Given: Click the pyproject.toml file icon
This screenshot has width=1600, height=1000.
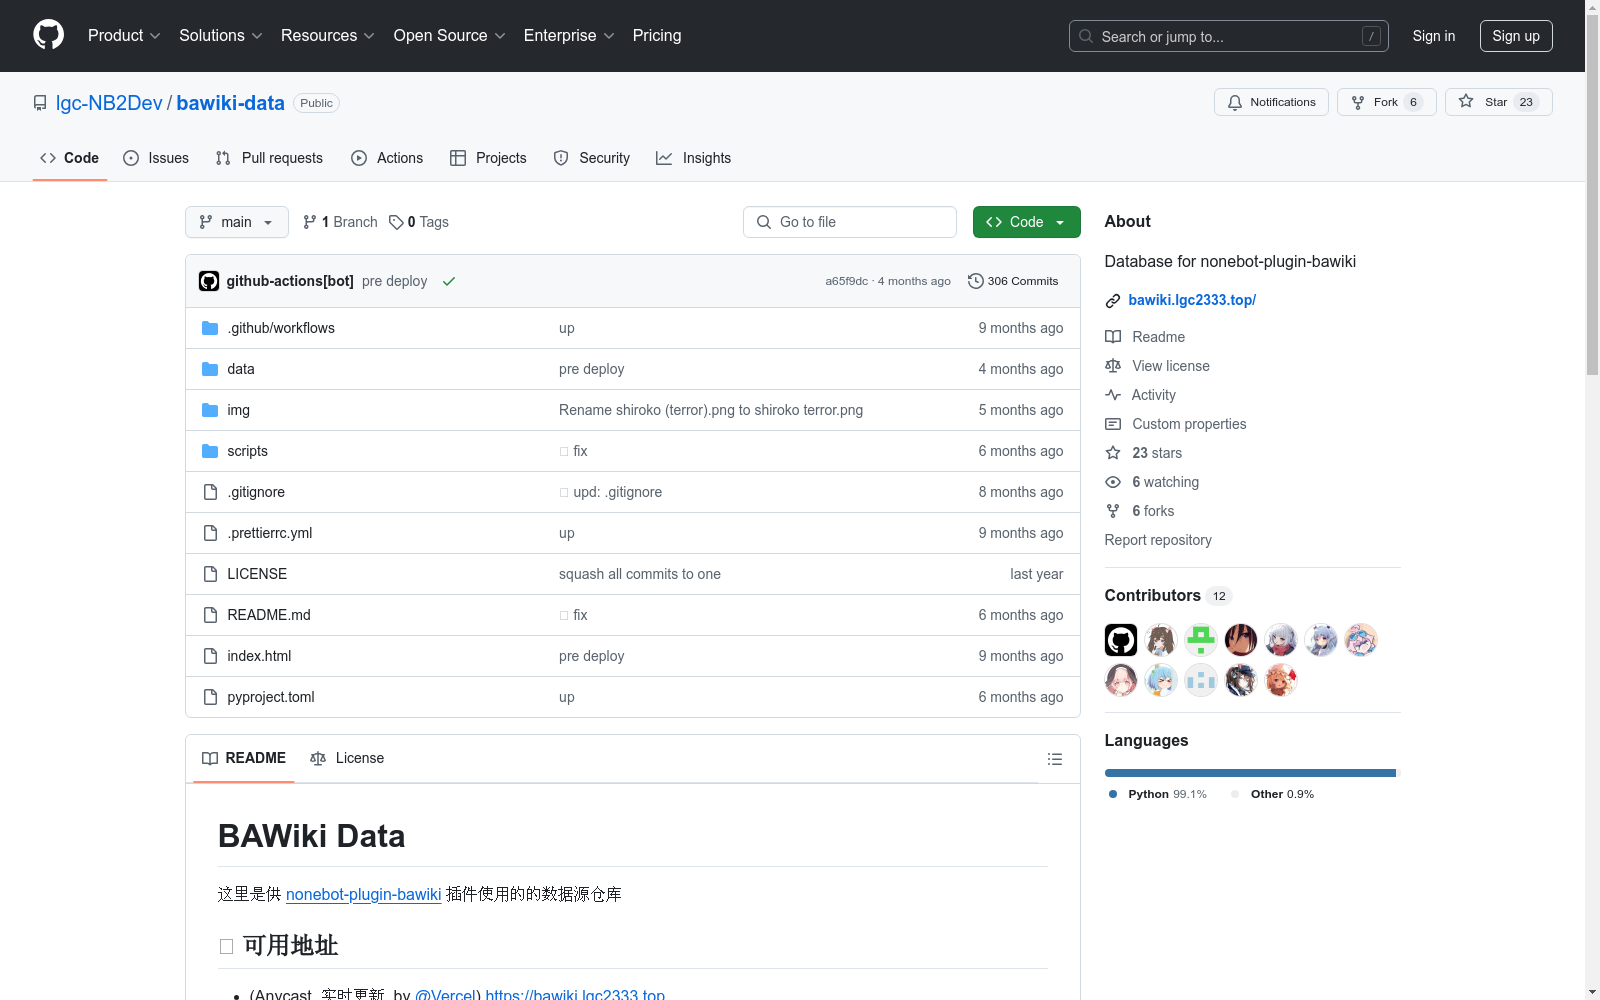Looking at the screenshot, I should (x=210, y=697).
